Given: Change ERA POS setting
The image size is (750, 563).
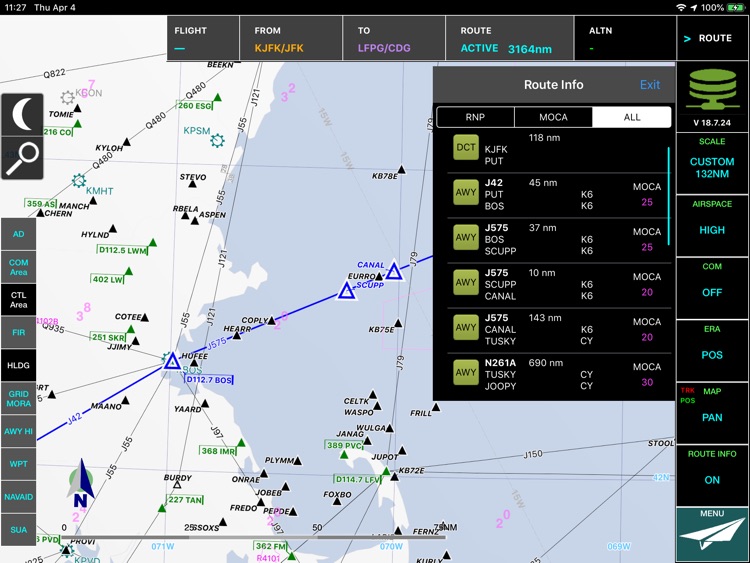Looking at the screenshot, I should tap(712, 350).
